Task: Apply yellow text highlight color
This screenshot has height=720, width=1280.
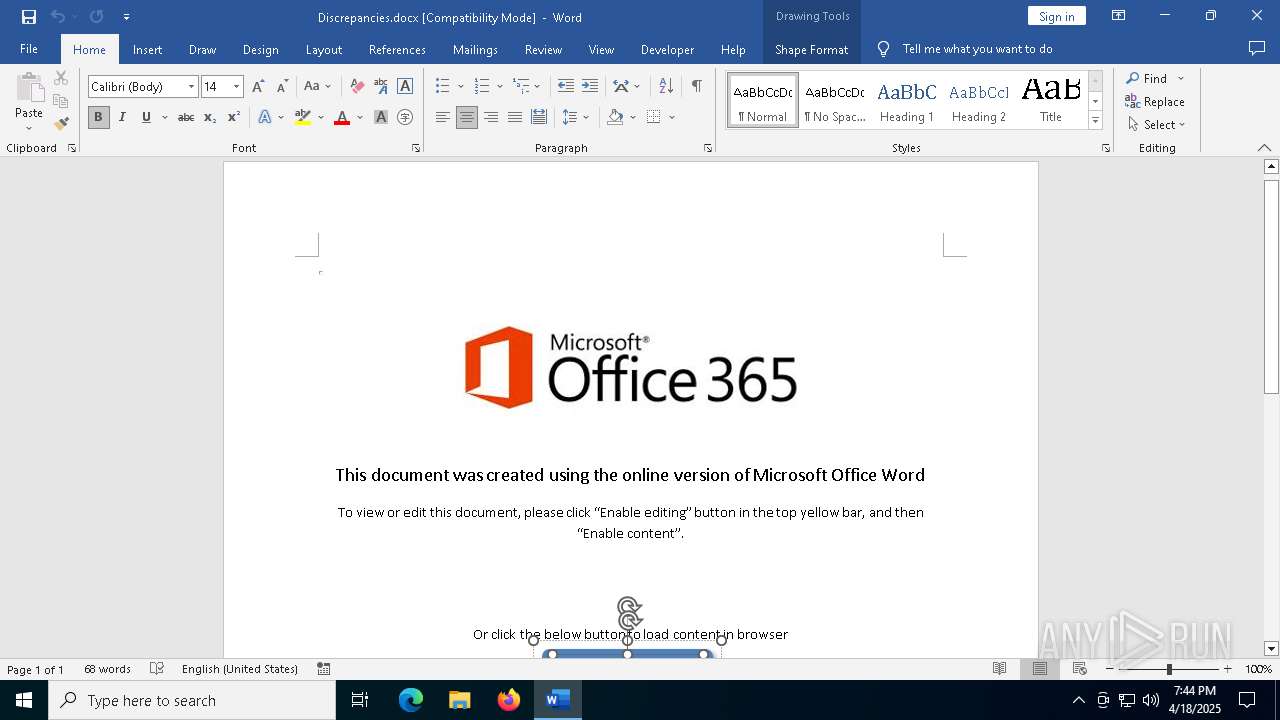Action: tap(303, 117)
